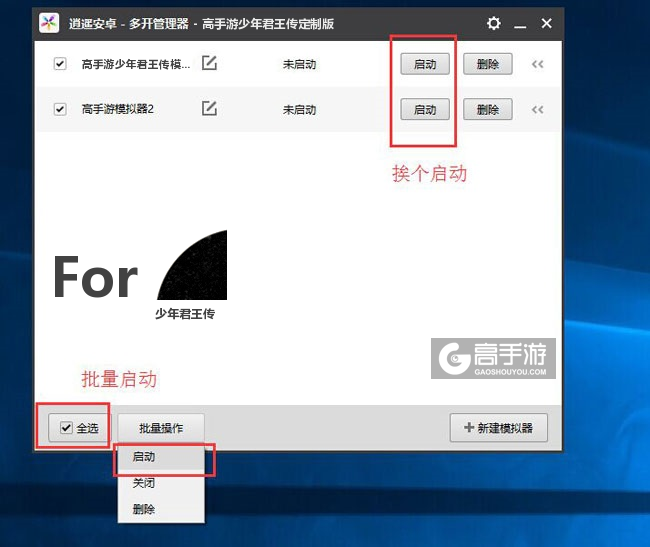
Task: Open the 批量操作 dropdown
Action: [x=161, y=428]
